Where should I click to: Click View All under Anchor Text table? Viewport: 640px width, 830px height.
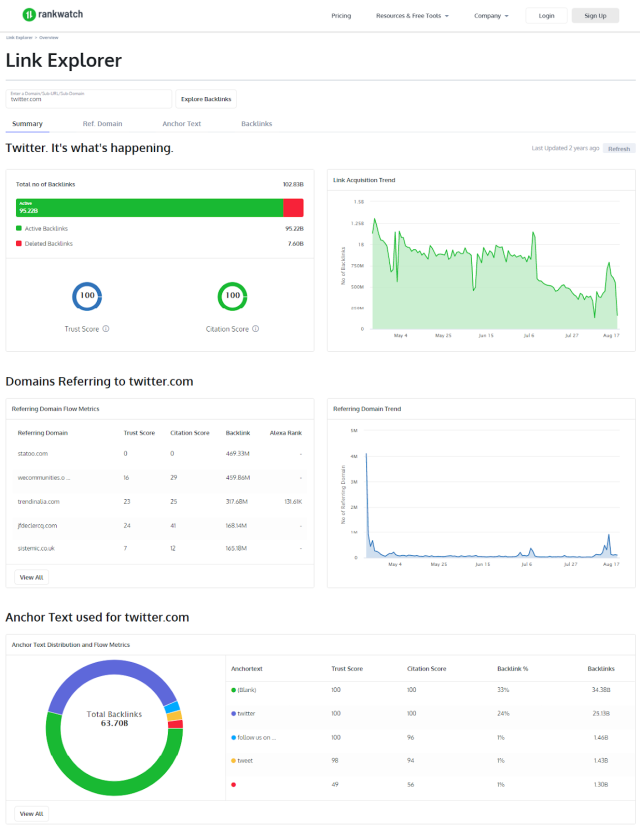(x=31, y=814)
